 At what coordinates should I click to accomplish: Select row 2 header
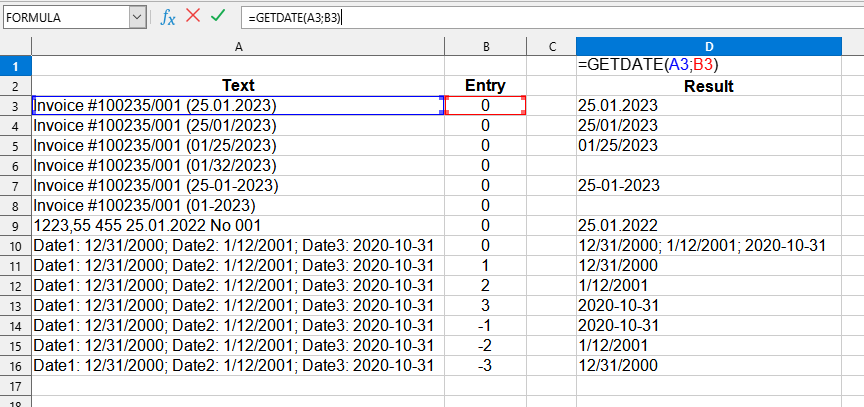[x=15, y=86]
